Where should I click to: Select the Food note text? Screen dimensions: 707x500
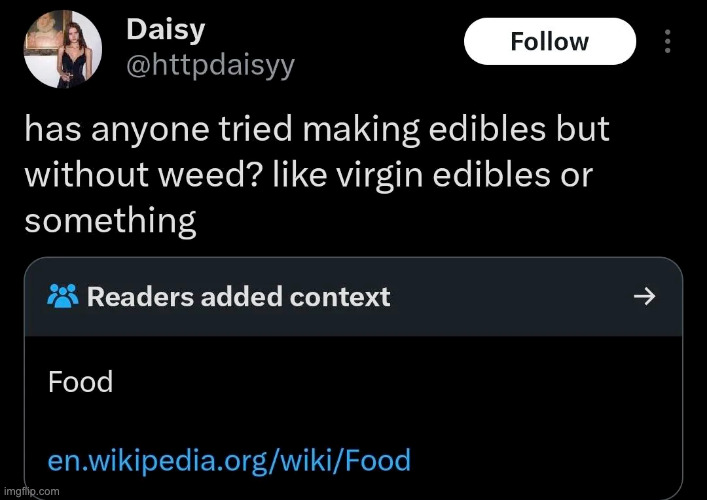(x=80, y=381)
